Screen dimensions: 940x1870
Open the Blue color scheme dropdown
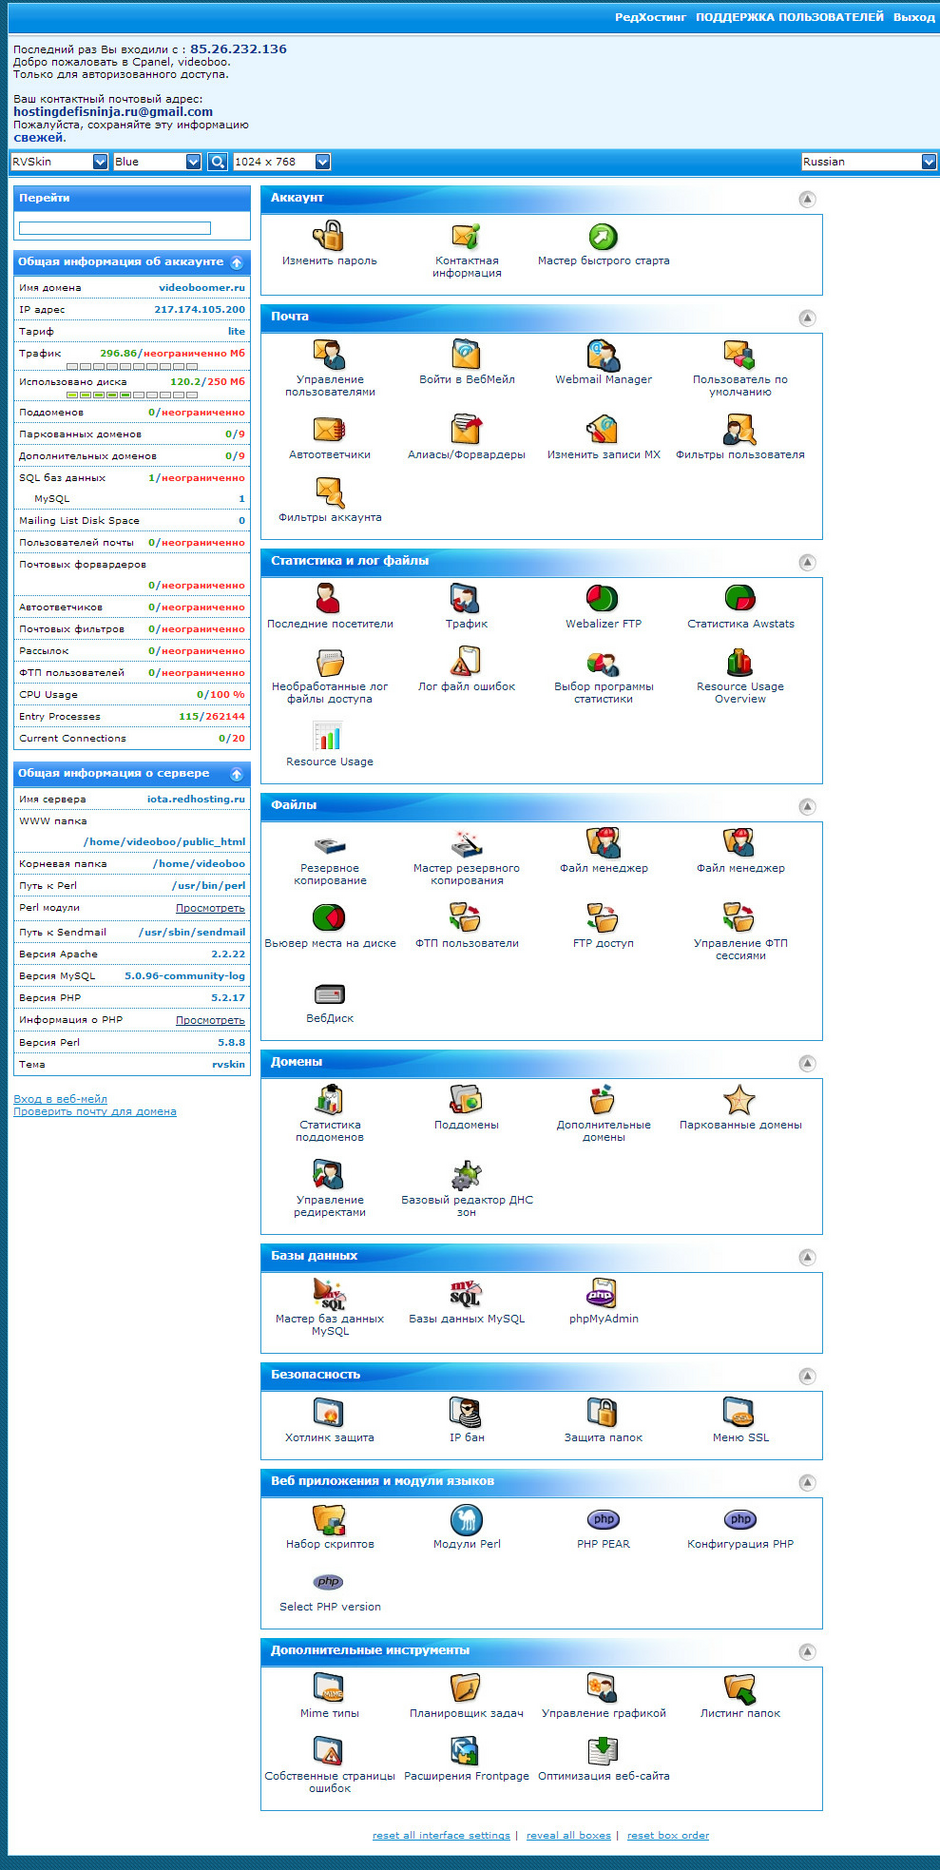click(157, 162)
